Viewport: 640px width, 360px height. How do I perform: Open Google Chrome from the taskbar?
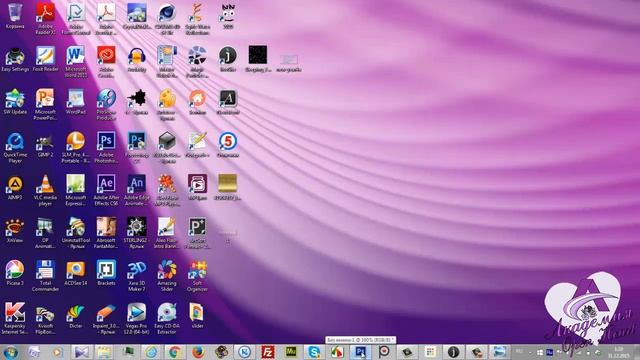coord(175,352)
